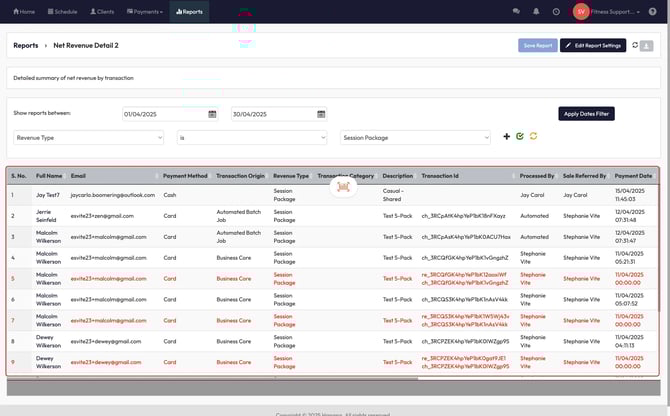This screenshot has width=670, height=416.
Task: Sort by the Payment Date column header
Action: pos(633,176)
